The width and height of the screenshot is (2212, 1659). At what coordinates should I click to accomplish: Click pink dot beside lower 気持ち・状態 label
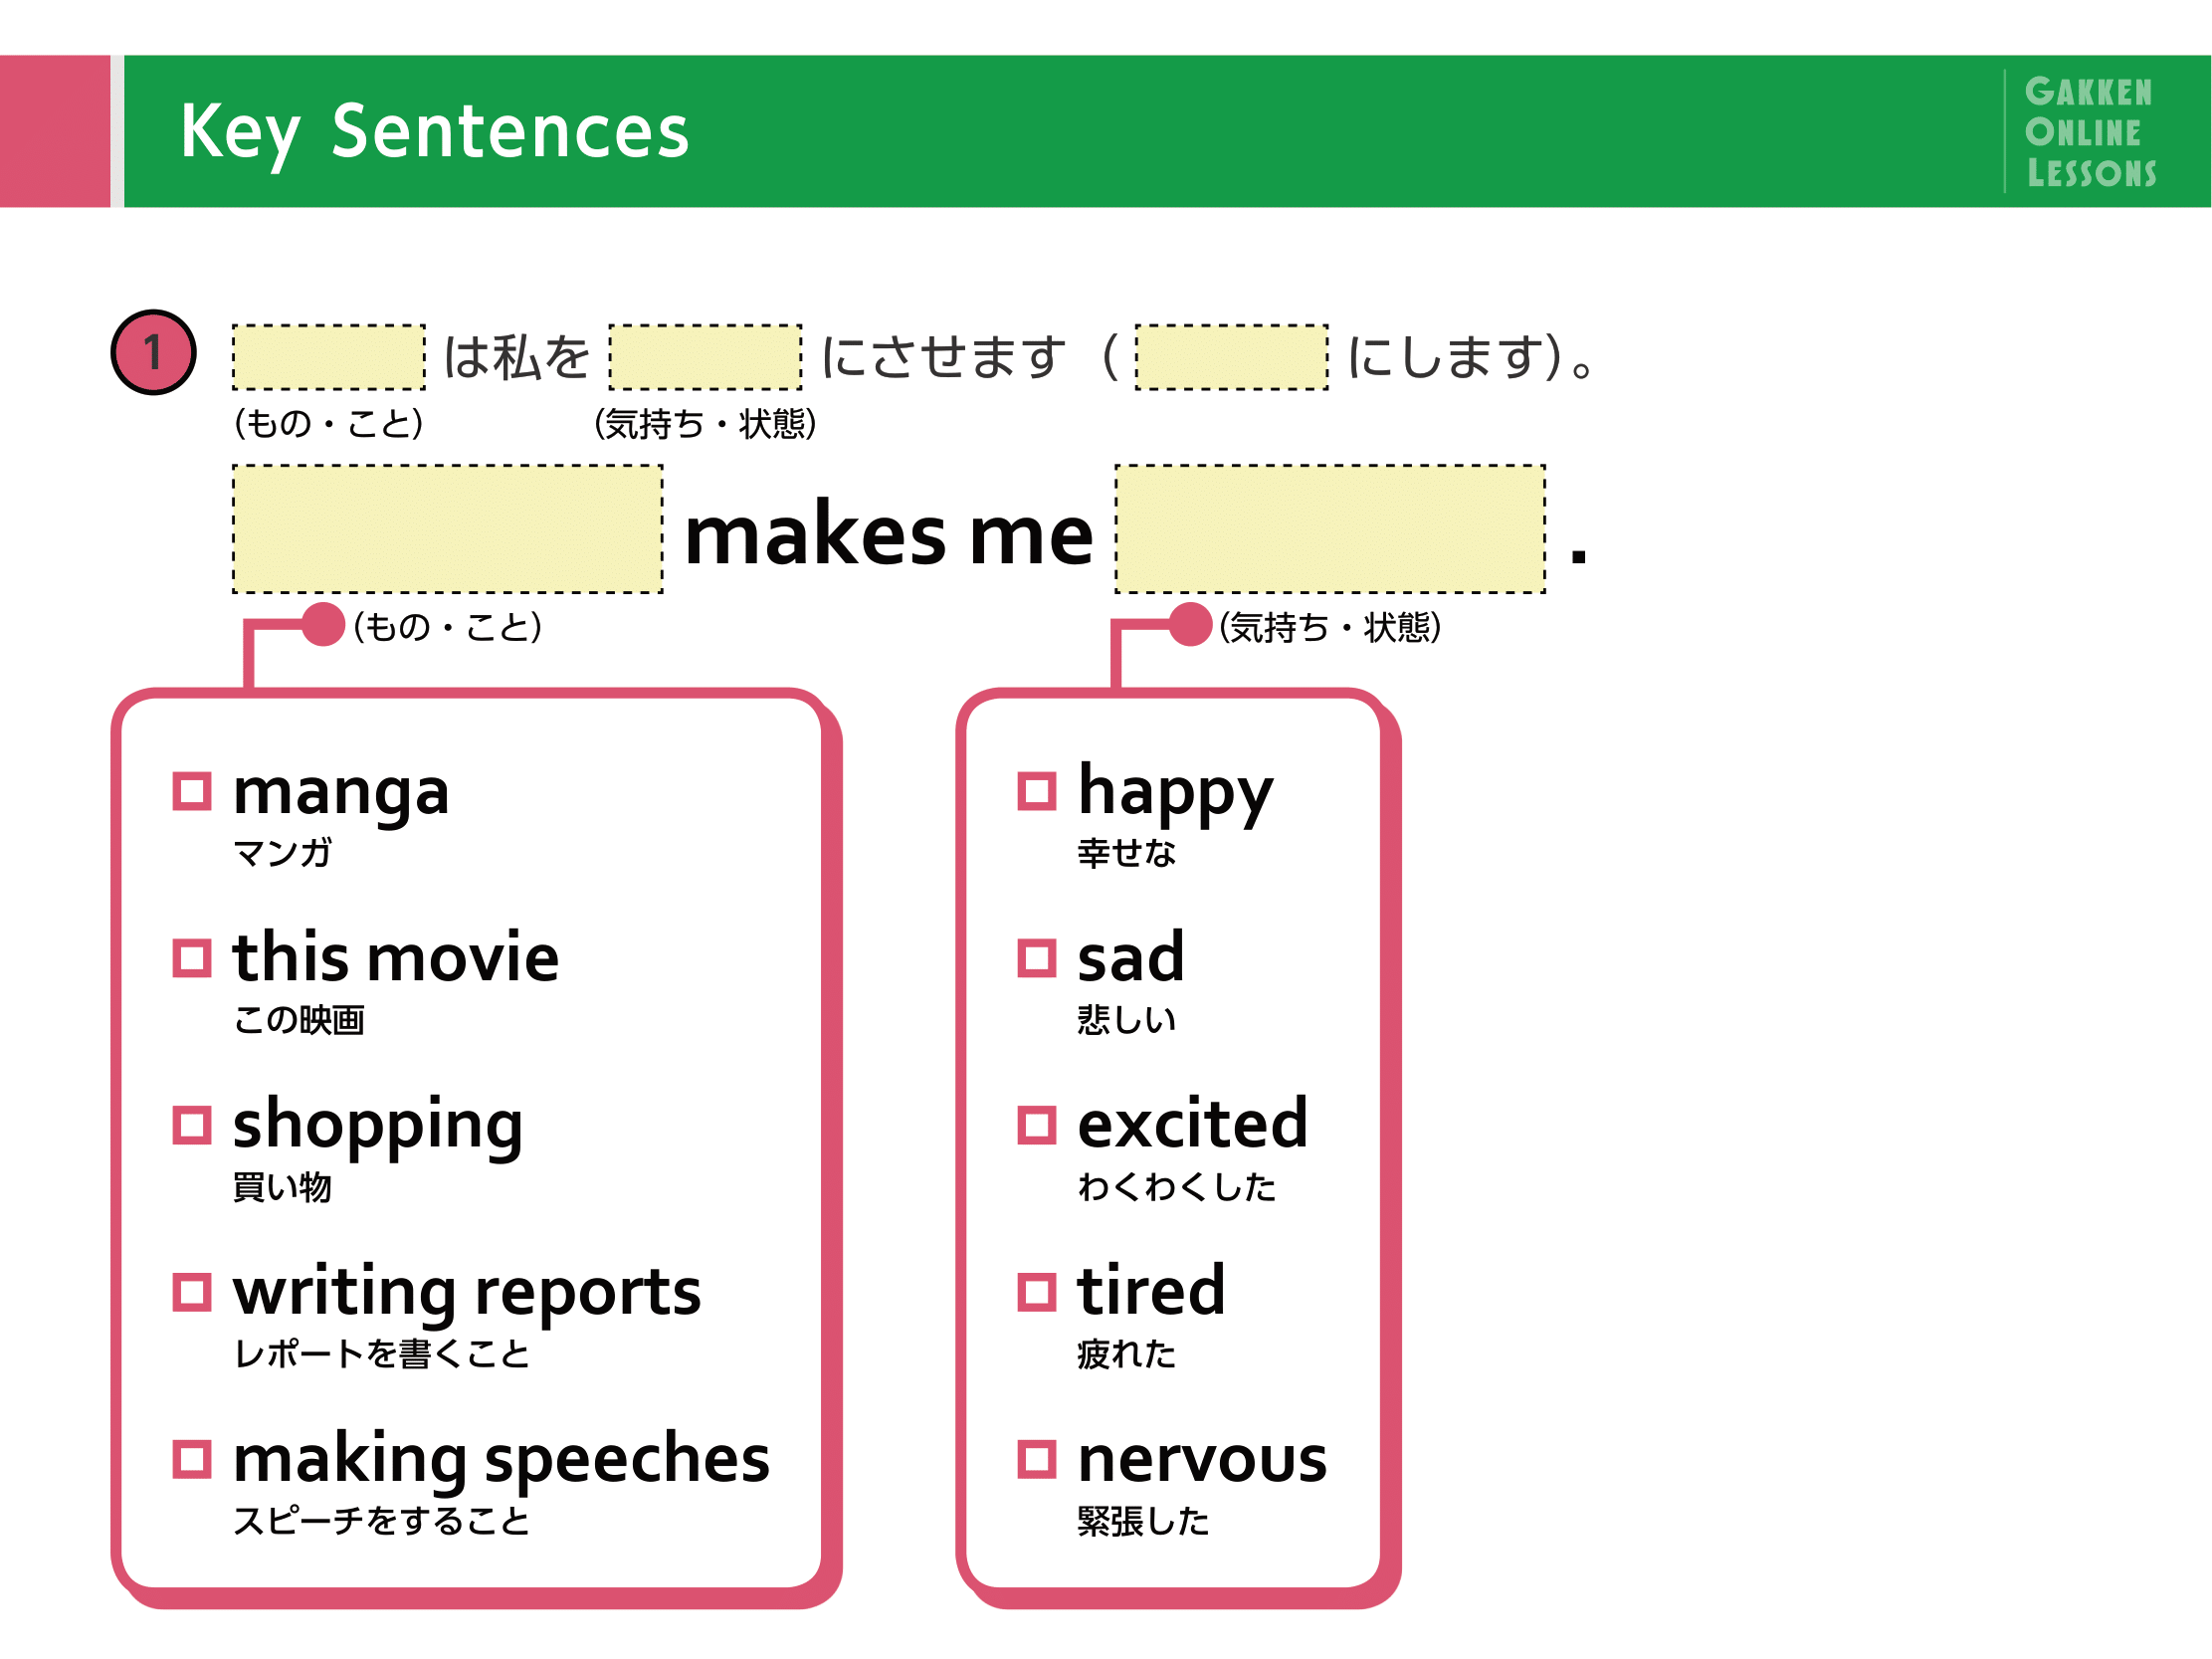[x=1190, y=625]
